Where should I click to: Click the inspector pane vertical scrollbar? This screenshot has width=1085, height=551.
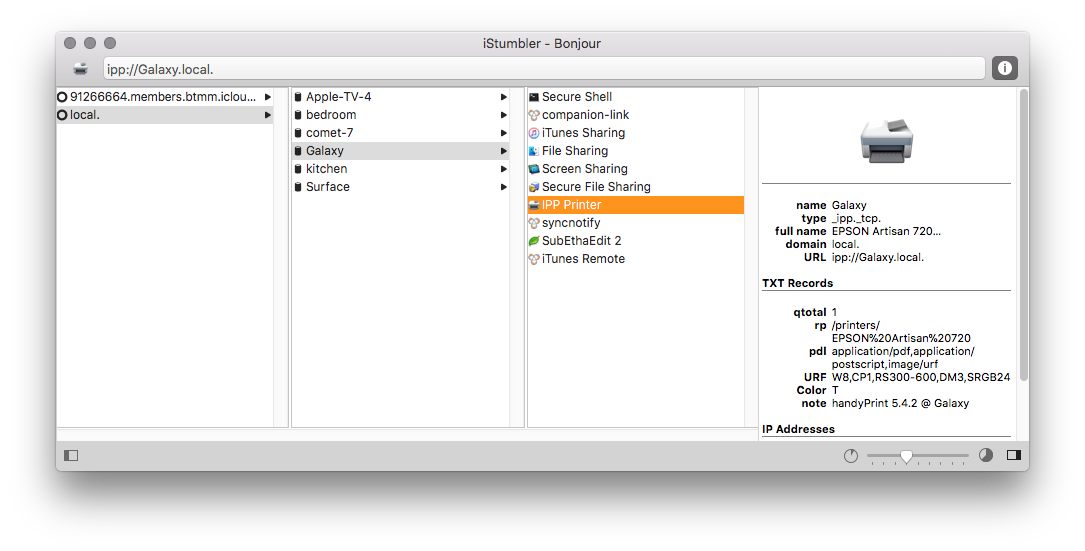tap(1023, 235)
